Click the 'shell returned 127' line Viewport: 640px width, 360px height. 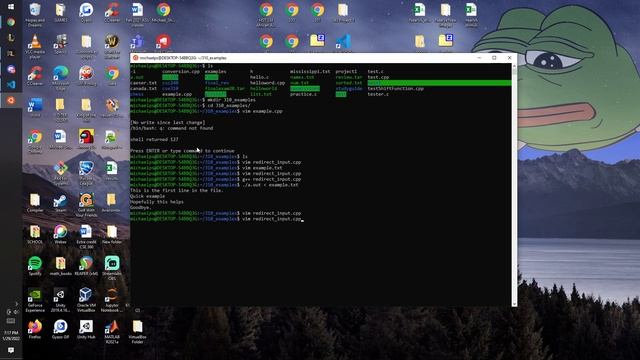(154, 140)
